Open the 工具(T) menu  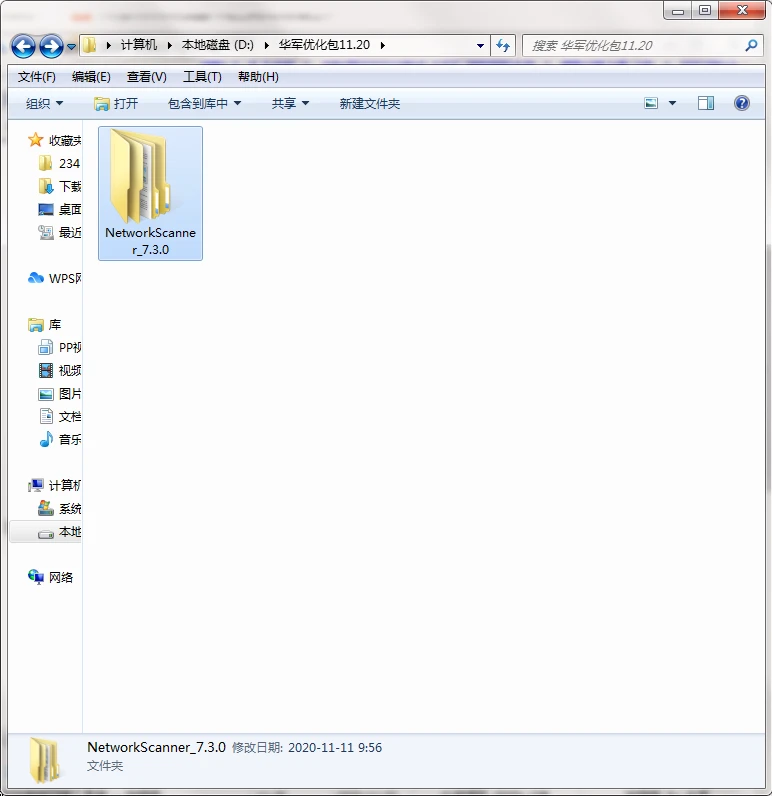click(x=202, y=77)
